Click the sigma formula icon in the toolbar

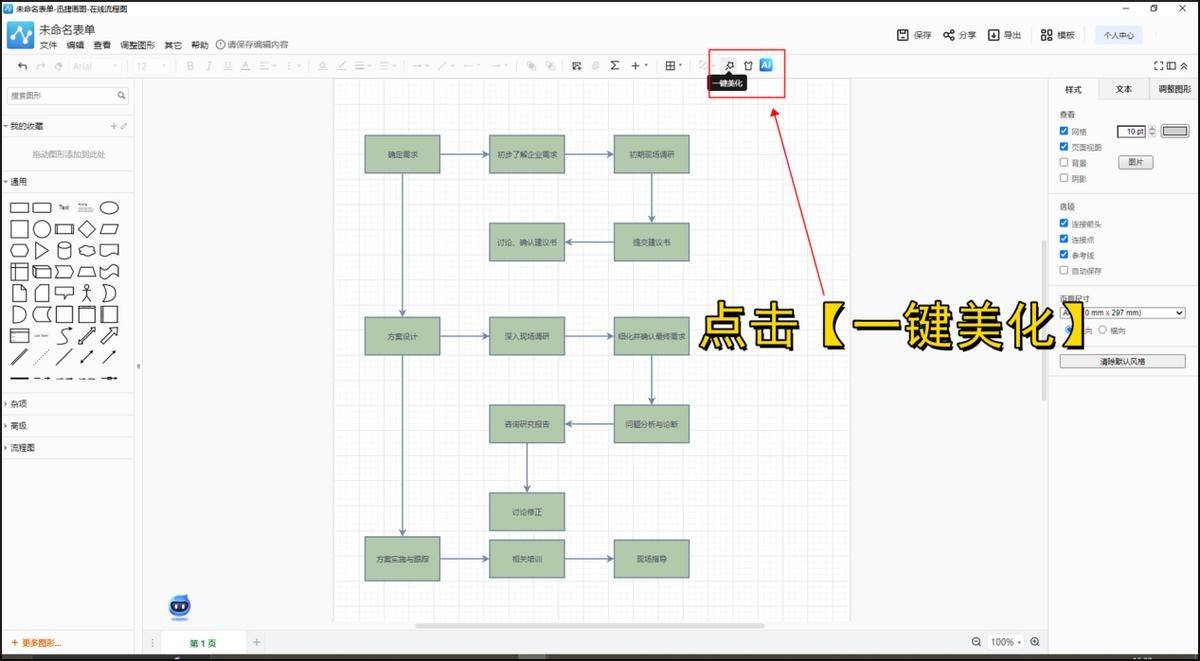[615, 66]
